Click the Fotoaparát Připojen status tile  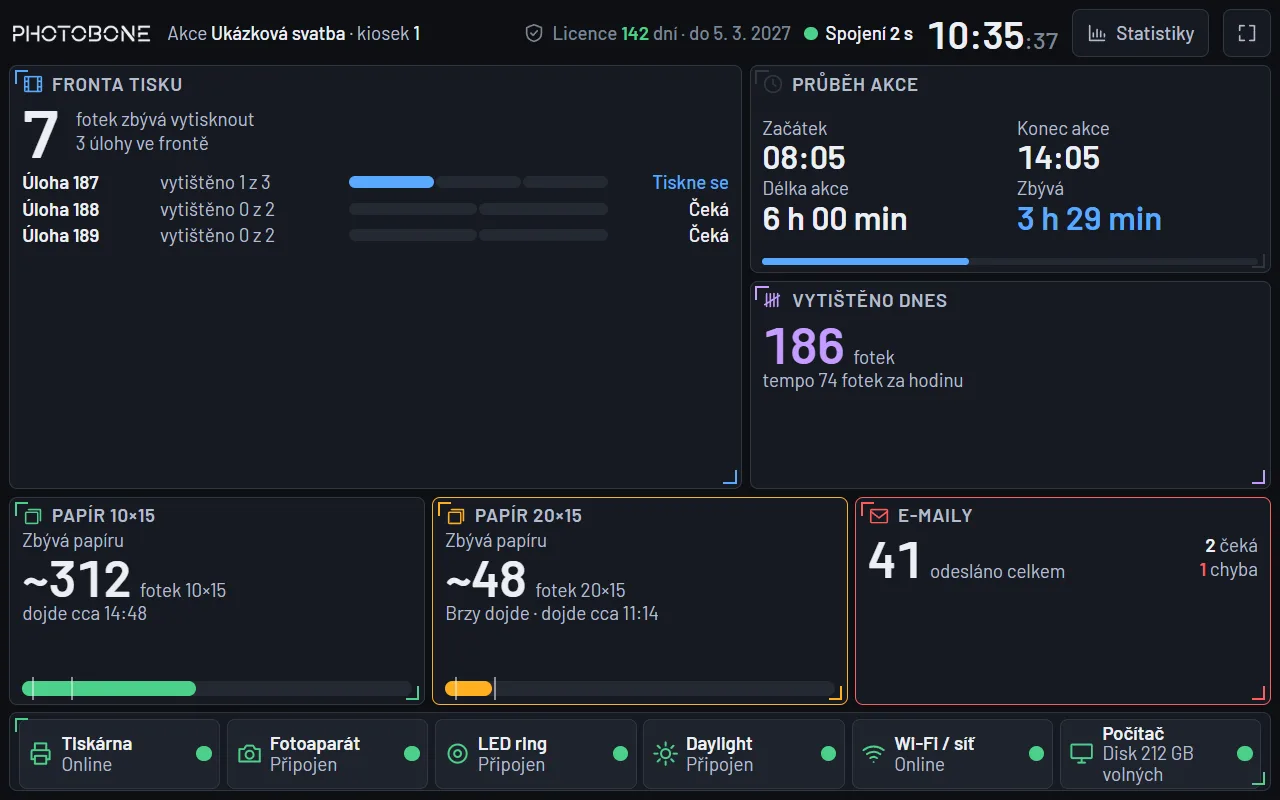click(x=327, y=754)
